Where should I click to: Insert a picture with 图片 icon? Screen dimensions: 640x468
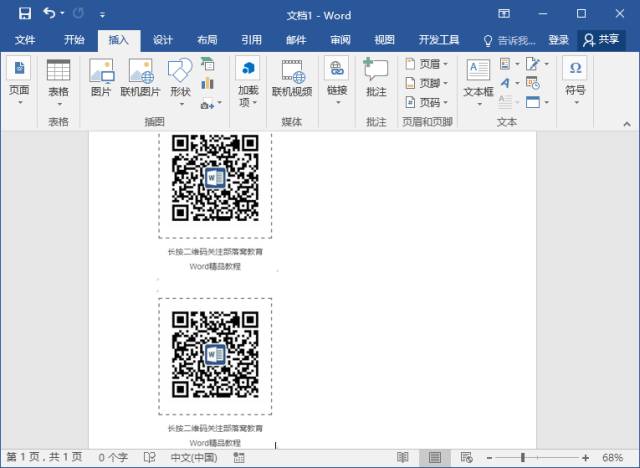(101, 78)
